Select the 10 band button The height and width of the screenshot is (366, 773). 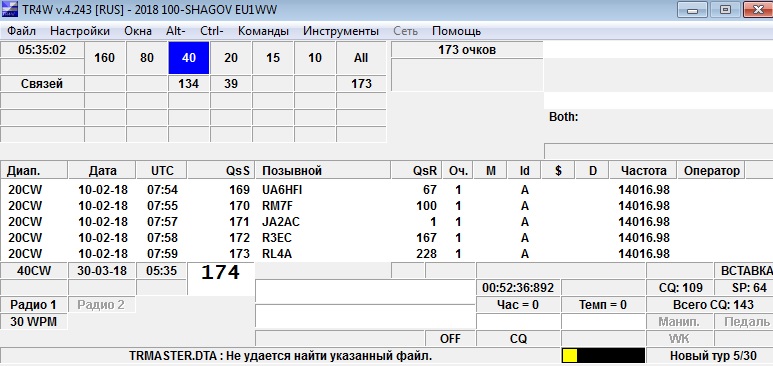(315, 58)
